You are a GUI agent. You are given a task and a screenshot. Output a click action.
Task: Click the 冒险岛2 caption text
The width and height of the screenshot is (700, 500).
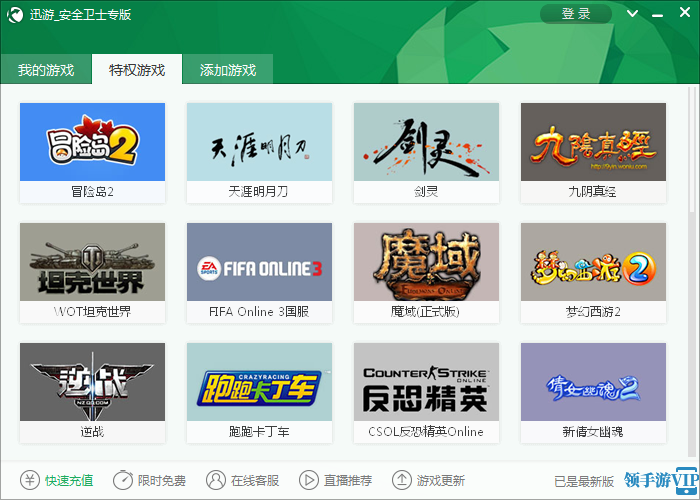click(92, 192)
